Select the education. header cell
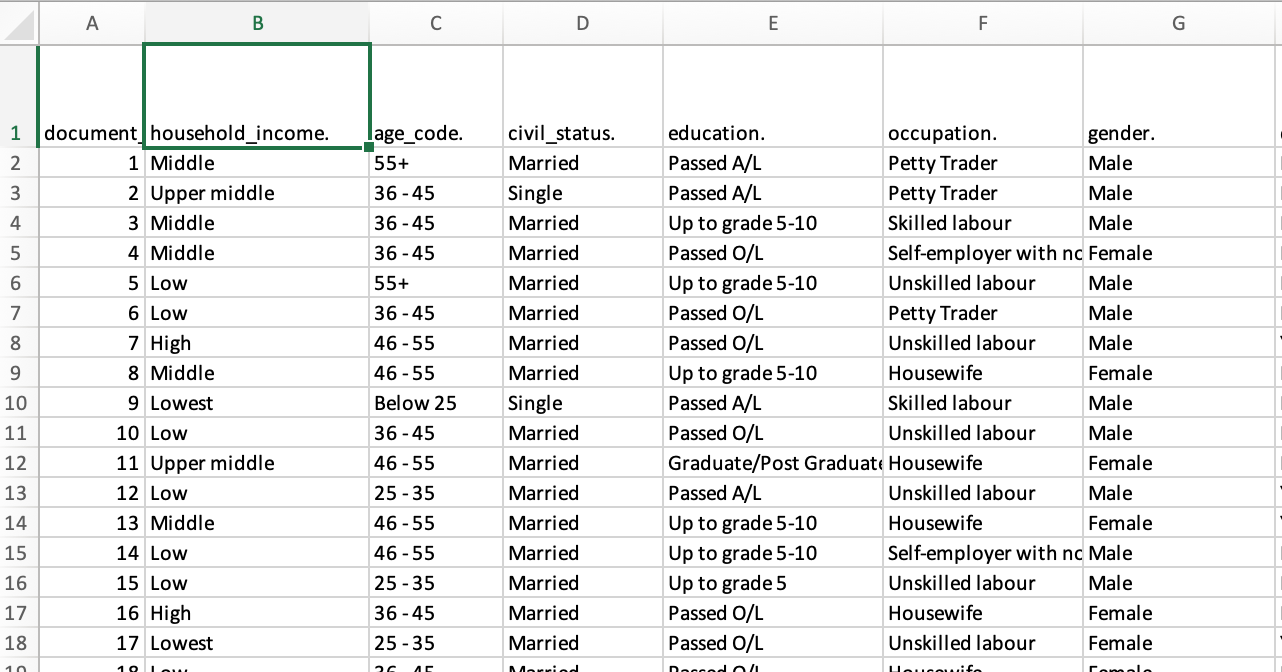This screenshot has width=1282, height=672. [772, 133]
